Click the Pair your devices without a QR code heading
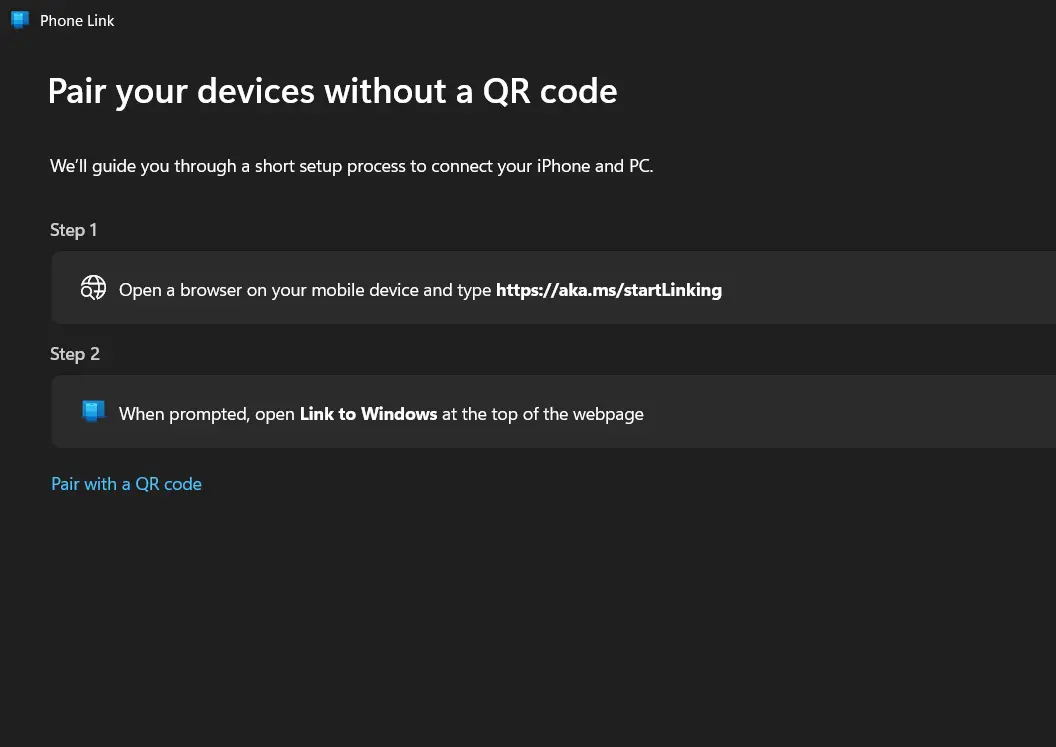 click(332, 92)
